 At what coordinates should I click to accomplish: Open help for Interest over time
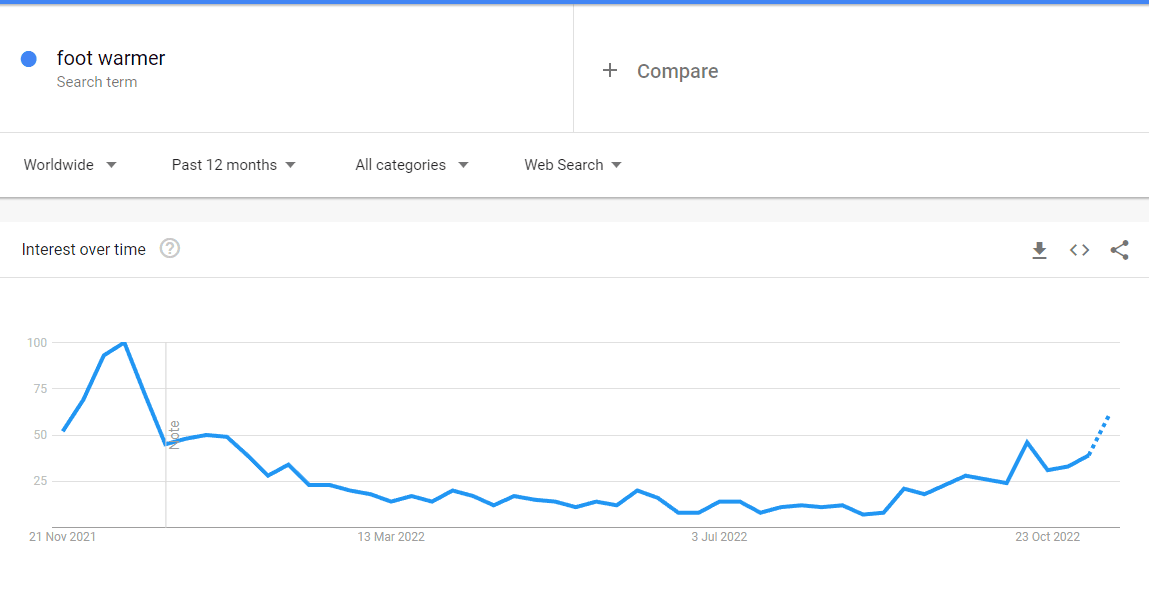[x=170, y=248]
